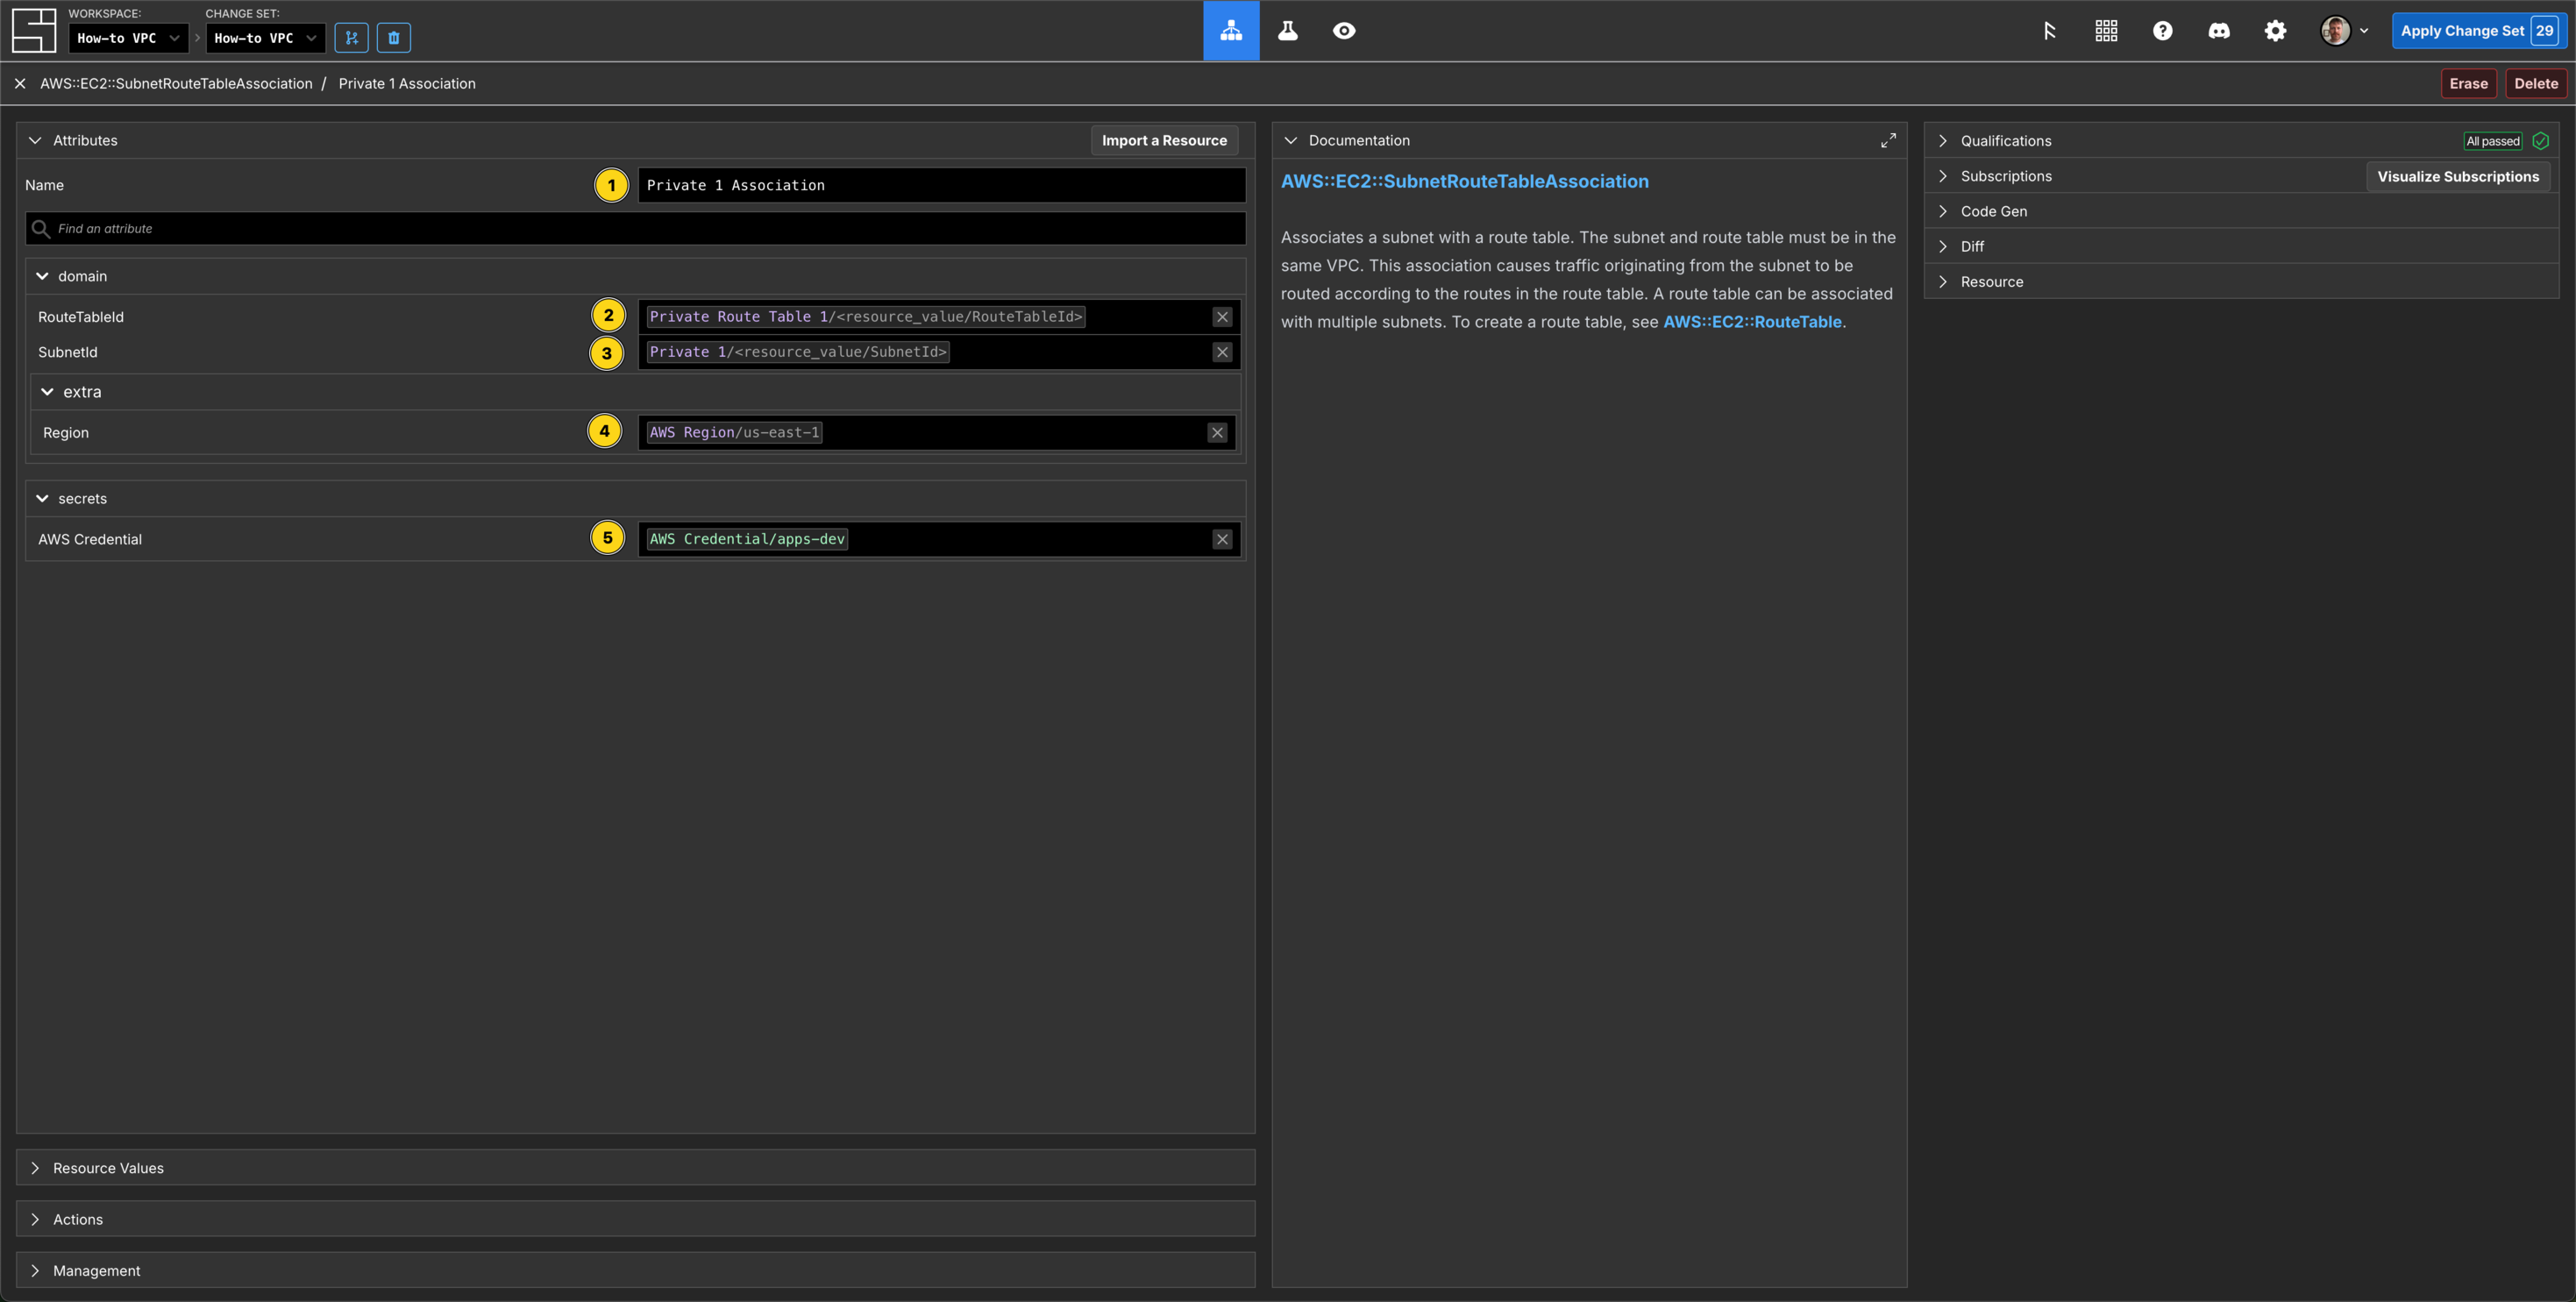Clear the AWS Credential value
The width and height of the screenshot is (2576, 1302).
click(x=1222, y=539)
